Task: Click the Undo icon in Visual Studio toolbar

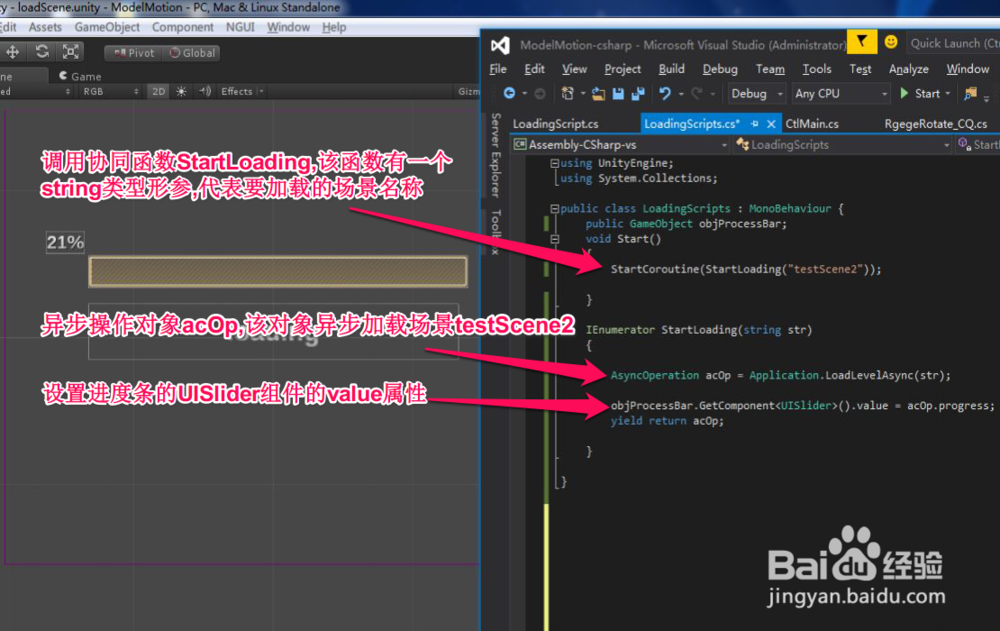Action: pos(663,92)
